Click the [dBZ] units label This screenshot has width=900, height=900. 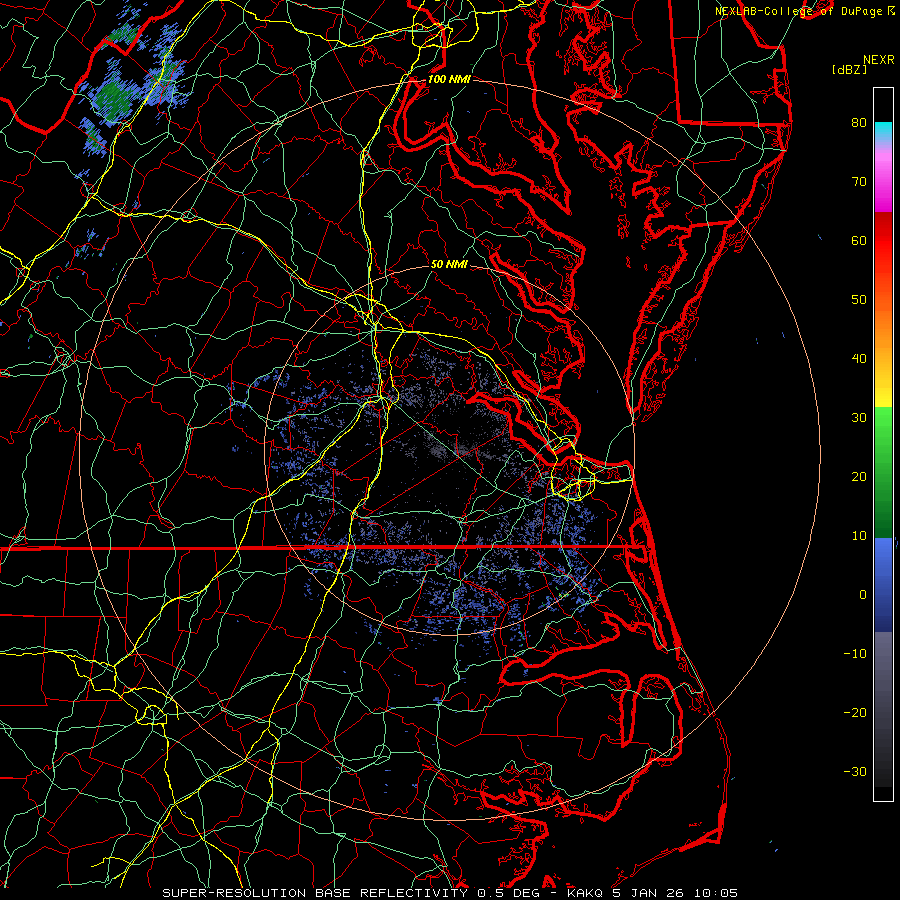click(849, 69)
